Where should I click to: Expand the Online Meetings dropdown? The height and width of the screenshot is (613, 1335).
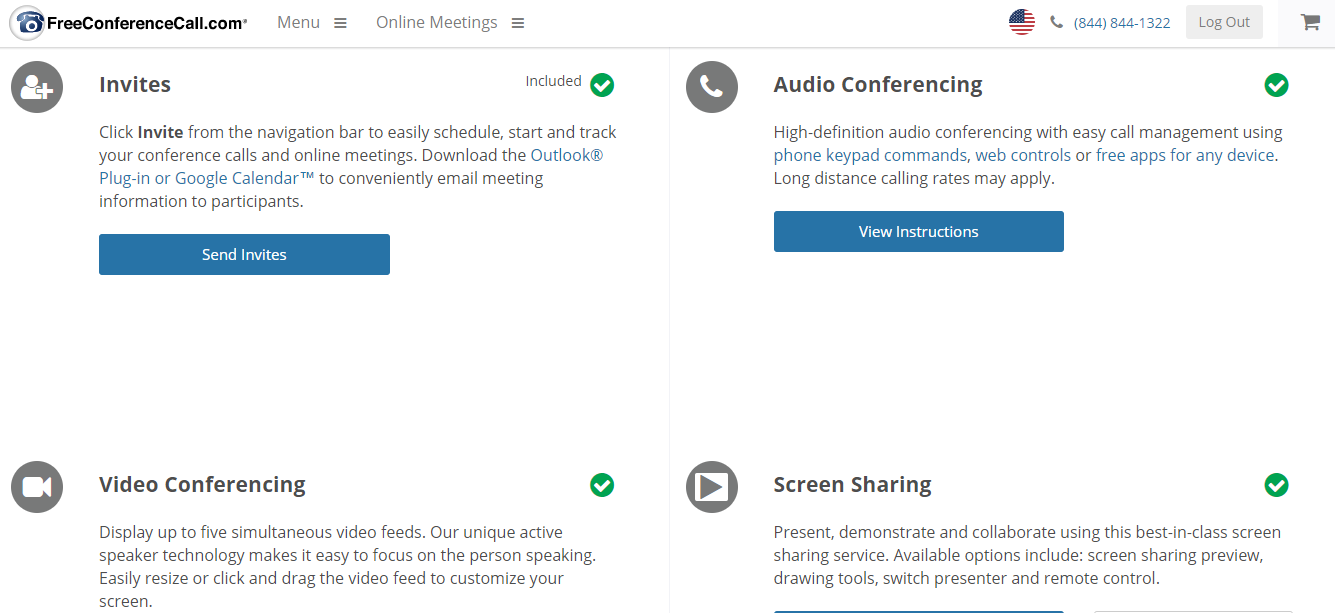pyautogui.click(x=450, y=23)
